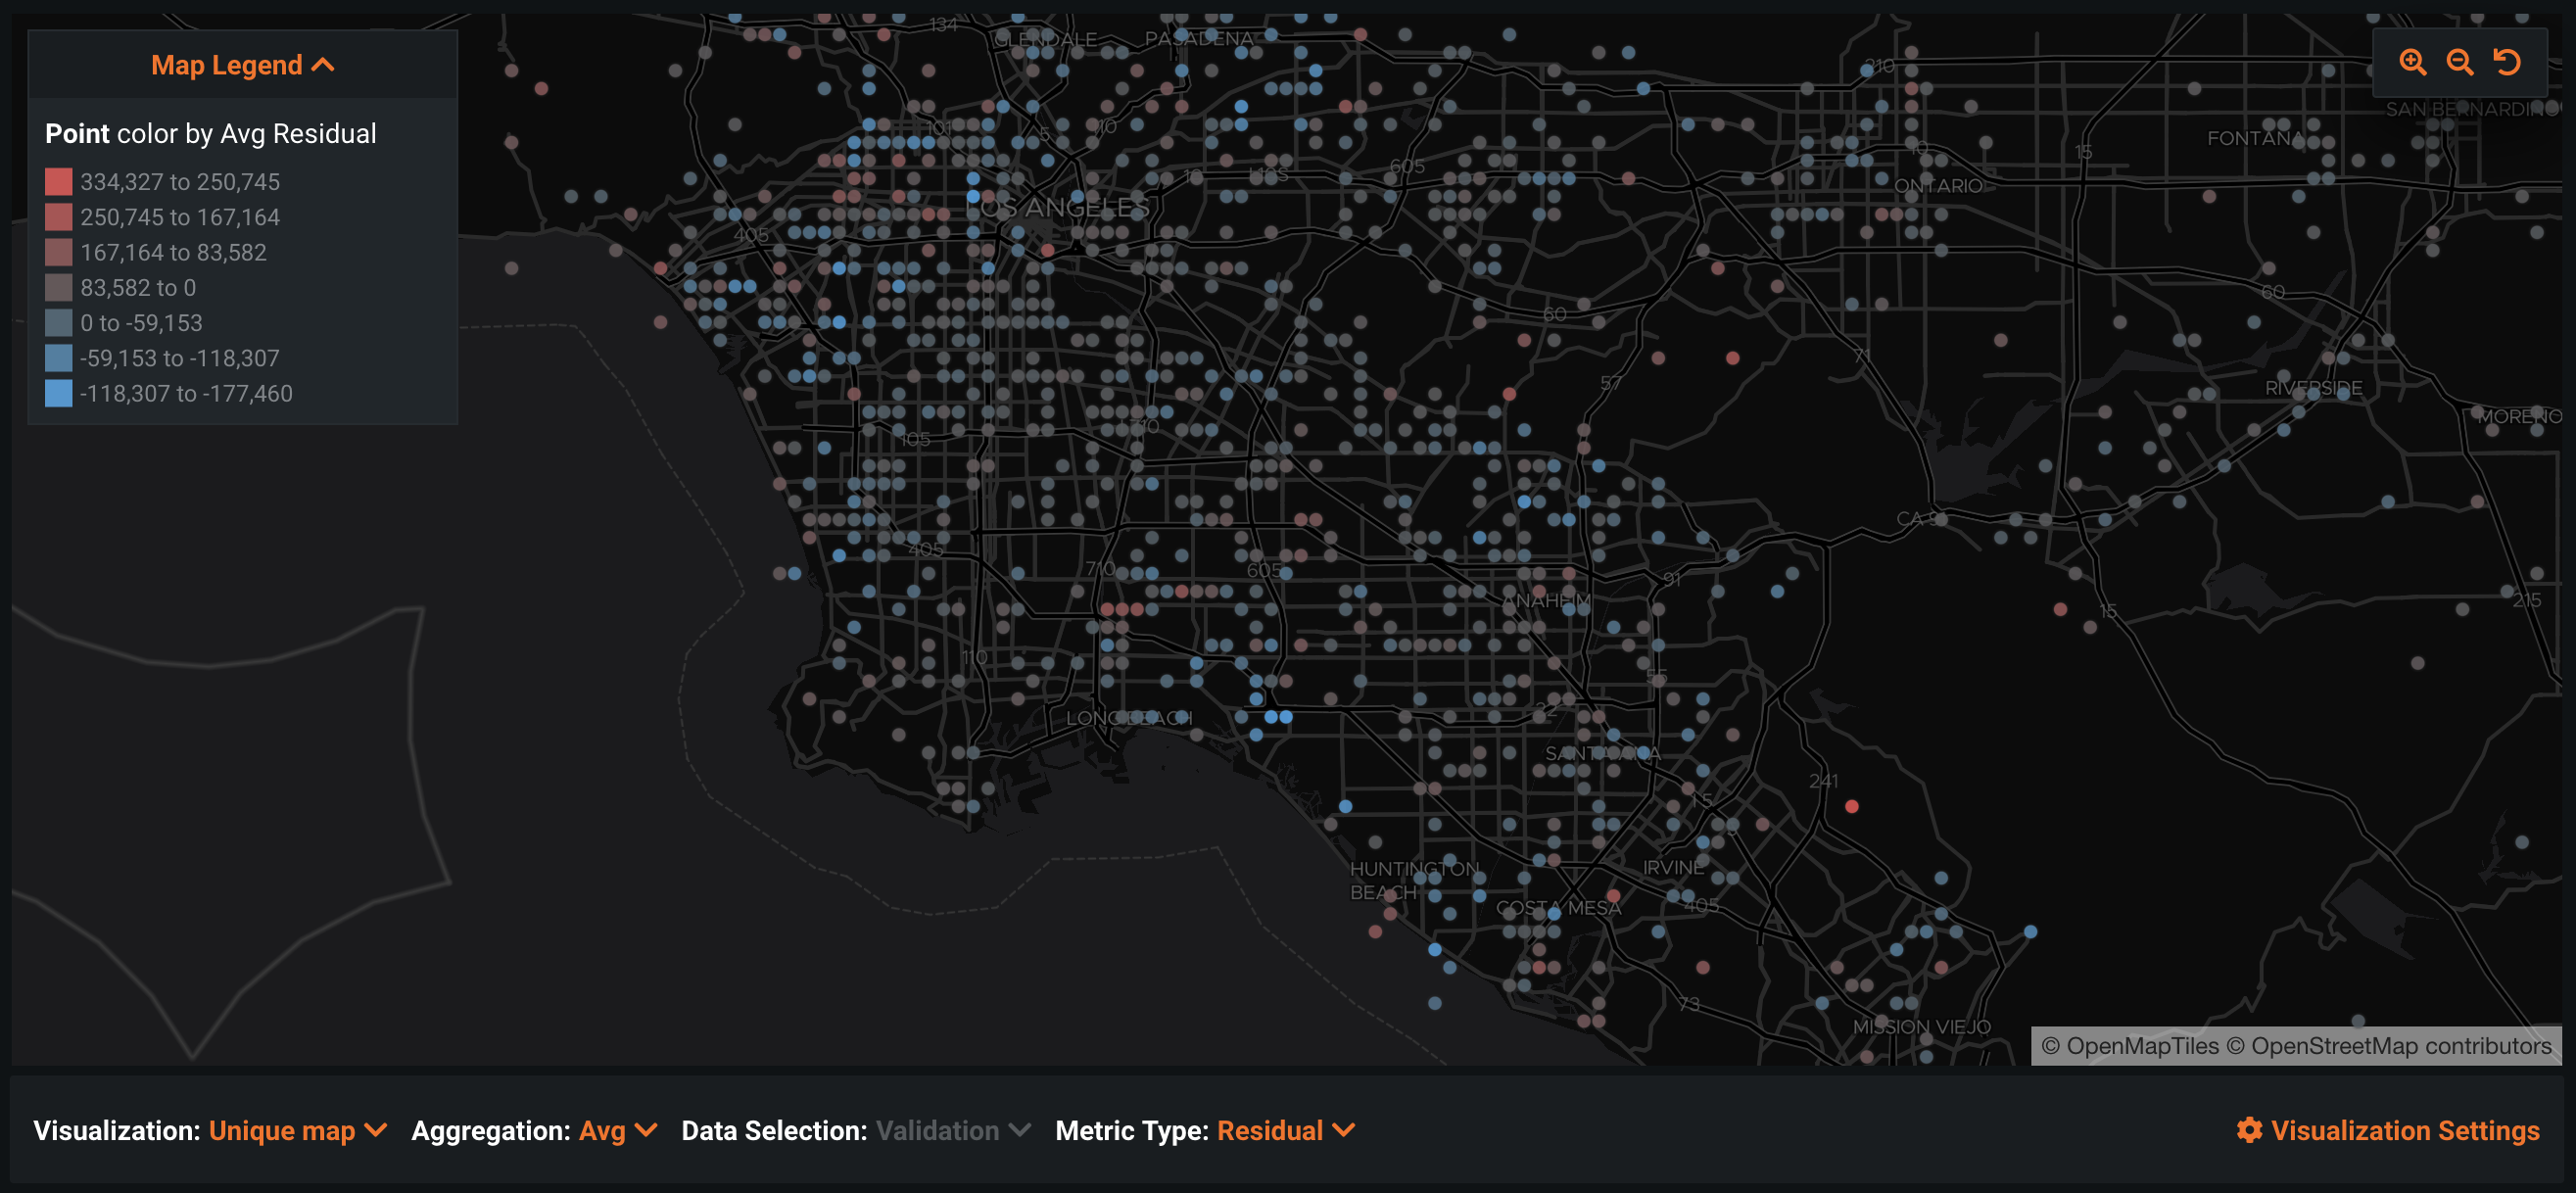Click the 250,745 to 167,164 legend swatch
The width and height of the screenshot is (2576, 1193).
pos(58,217)
